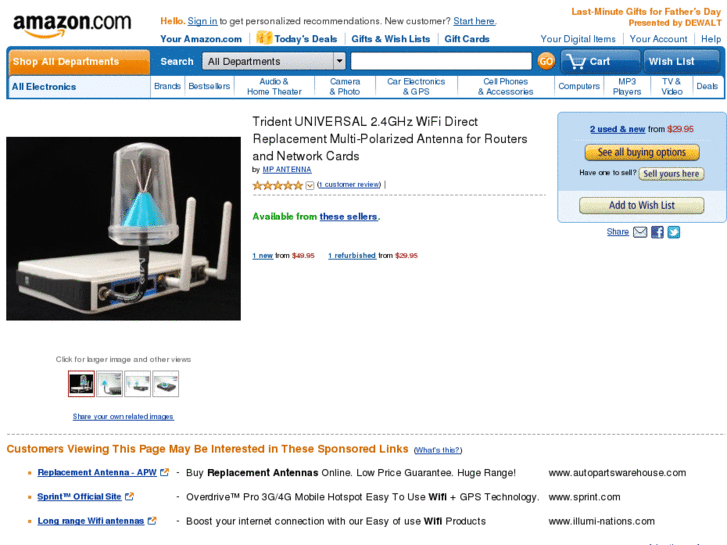Add the antenna to Wish List
Screen dimensions: 727x545
click(642, 205)
